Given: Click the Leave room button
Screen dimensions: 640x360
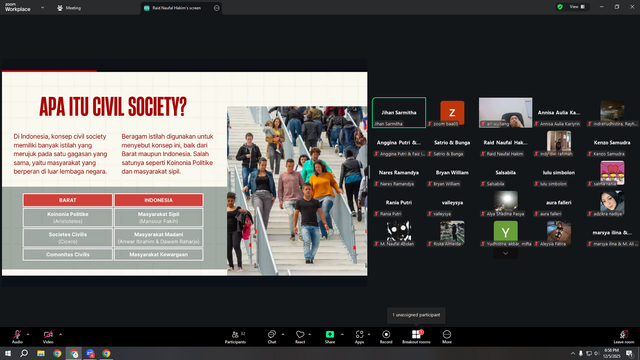Looking at the screenshot, I should pyautogui.click(x=624, y=337).
